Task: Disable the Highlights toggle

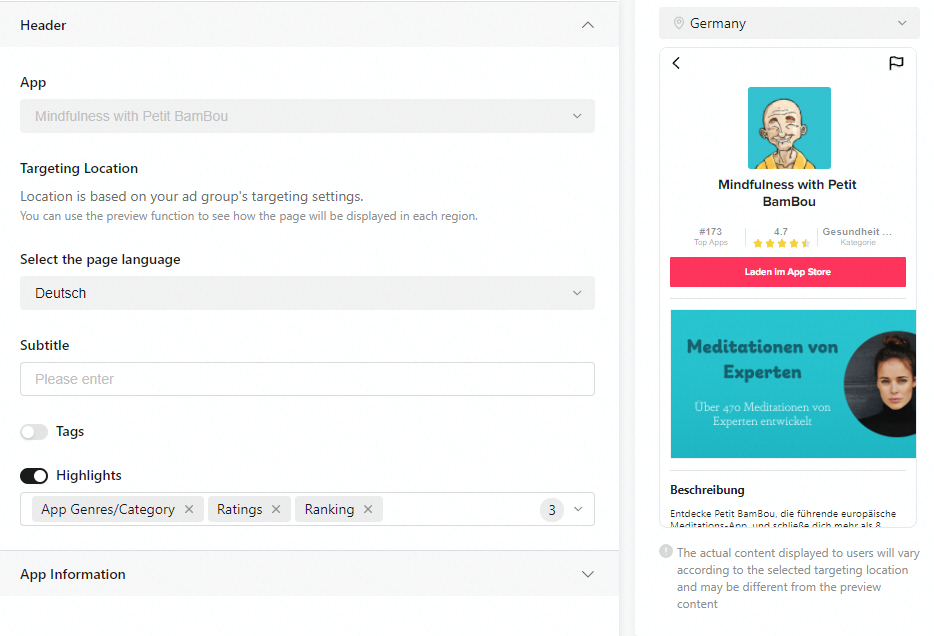Action: click(34, 476)
